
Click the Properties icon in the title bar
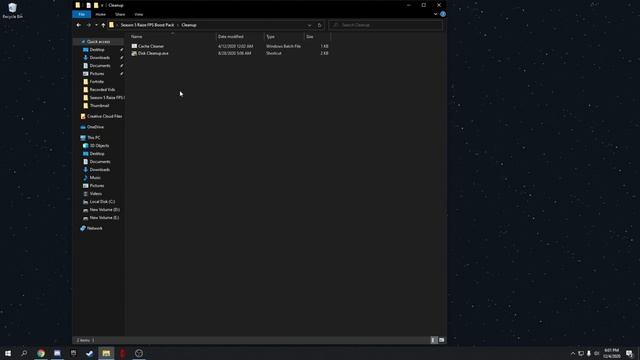(x=88, y=5)
